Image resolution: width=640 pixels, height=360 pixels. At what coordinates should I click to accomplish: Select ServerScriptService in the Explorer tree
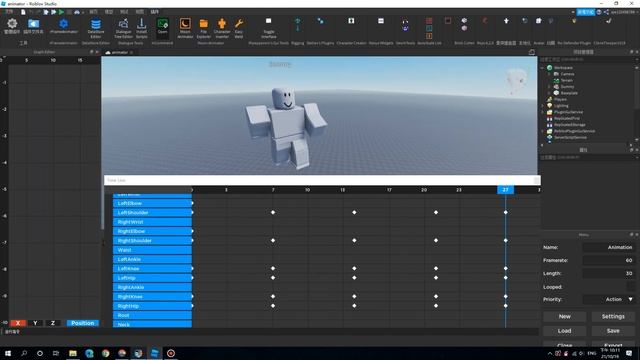(x=570, y=137)
